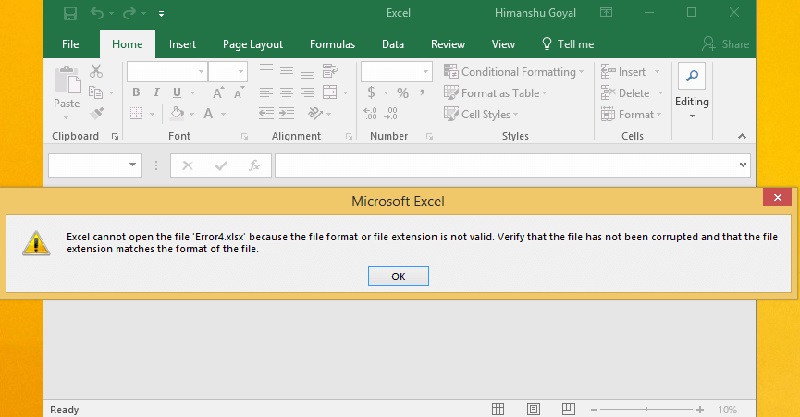Click the Comma Style icon

[x=422, y=92]
